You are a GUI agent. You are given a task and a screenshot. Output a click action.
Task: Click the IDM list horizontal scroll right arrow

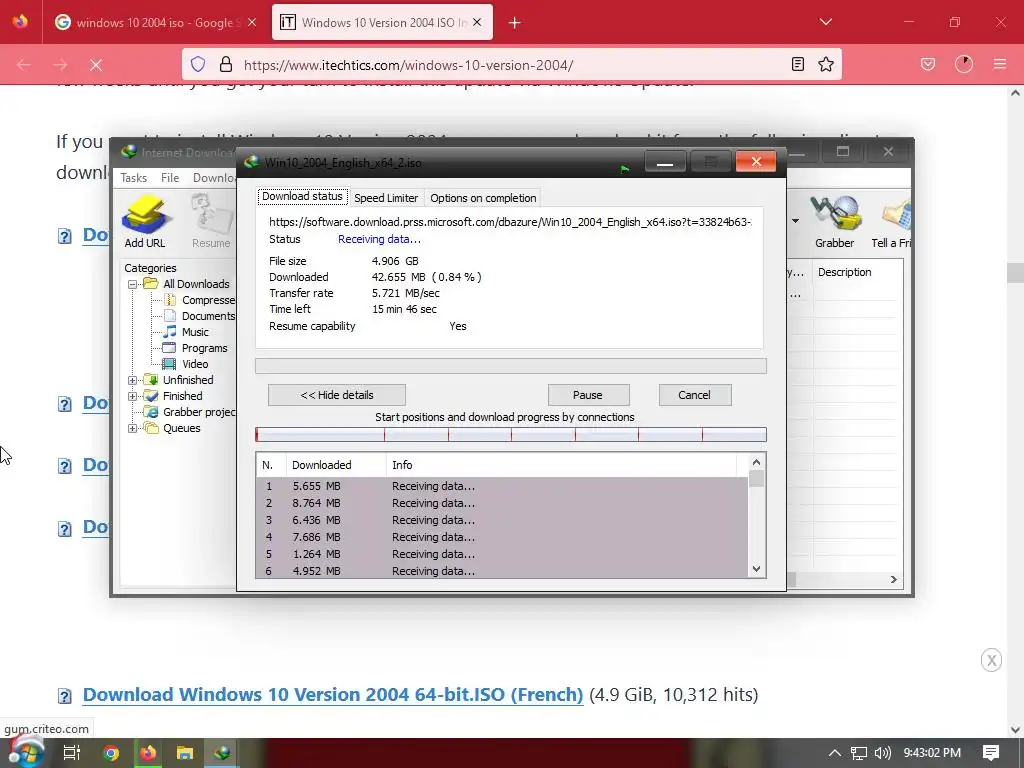tap(893, 579)
